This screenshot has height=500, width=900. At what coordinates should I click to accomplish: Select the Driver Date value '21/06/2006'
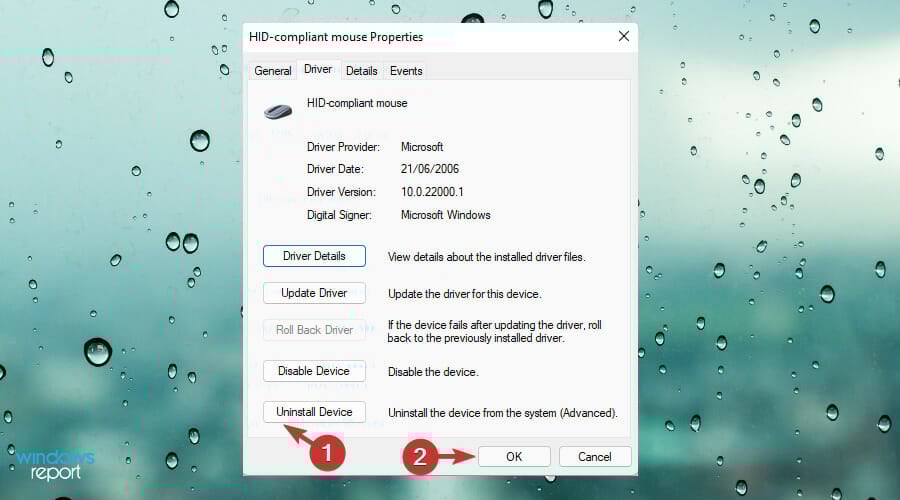[x=430, y=169]
